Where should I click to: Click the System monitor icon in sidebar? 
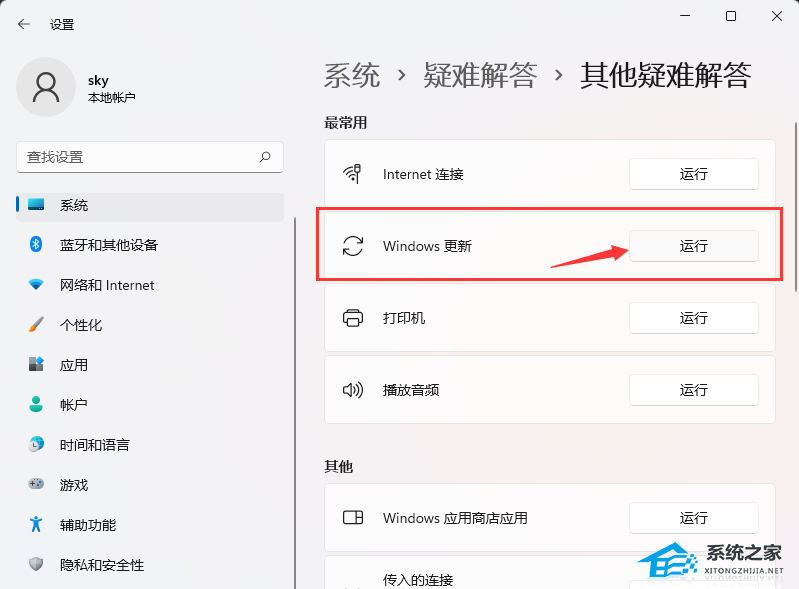[36, 204]
